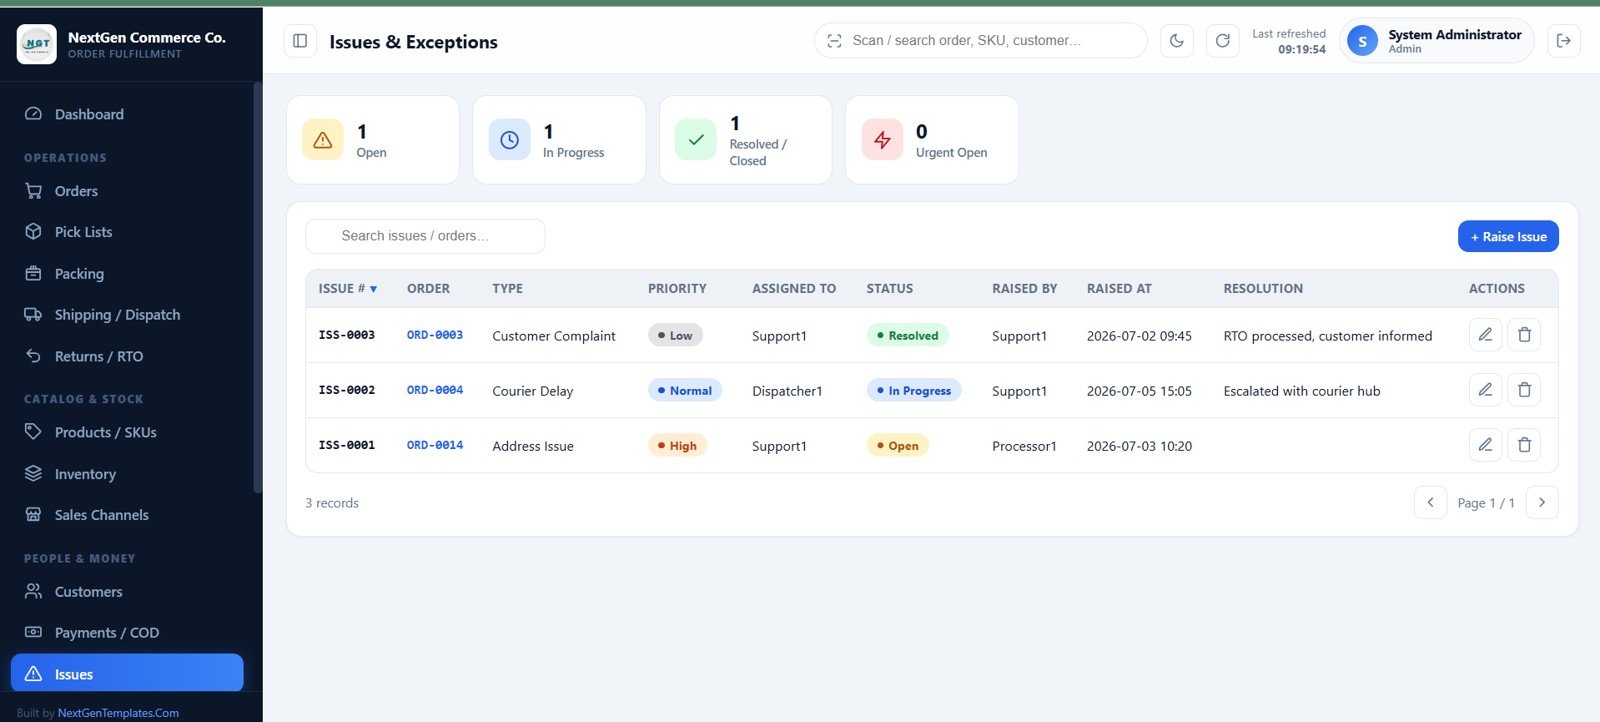Image resolution: width=1600 pixels, height=722 pixels.
Task: Click the Urgent Open lightning icon
Action: click(x=882, y=140)
